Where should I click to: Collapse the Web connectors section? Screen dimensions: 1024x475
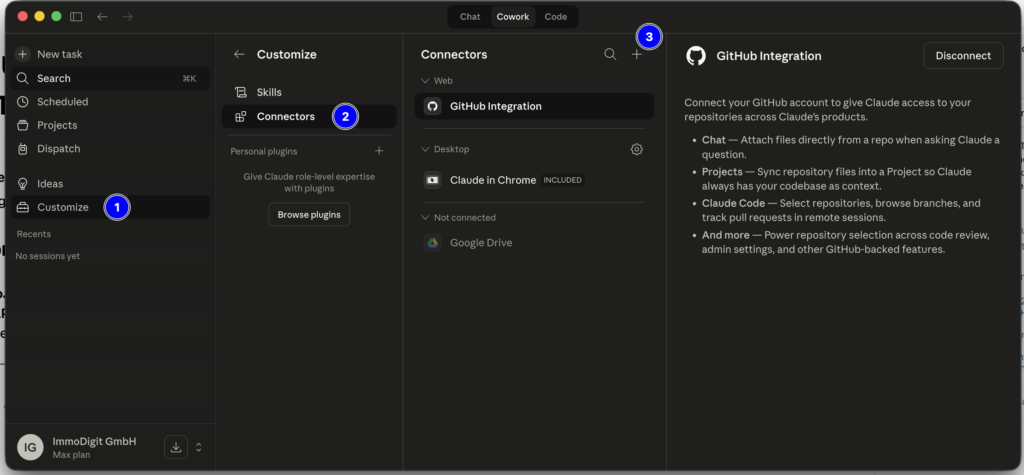click(x=425, y=81)
